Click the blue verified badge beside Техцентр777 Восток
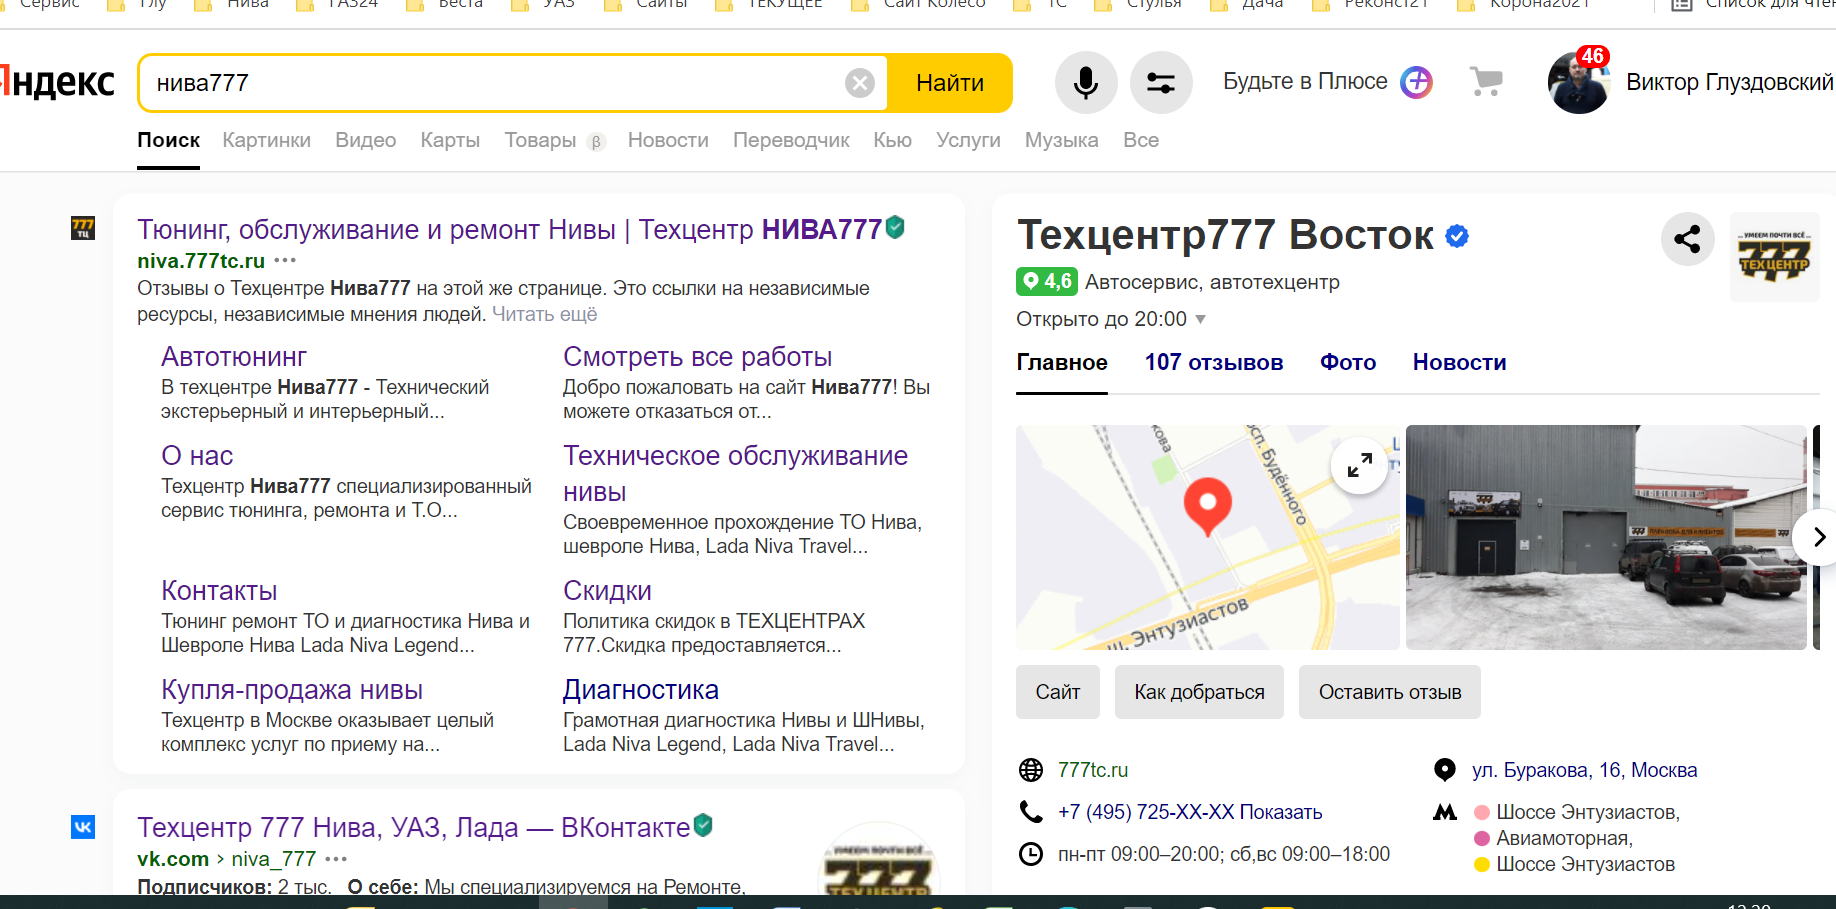Screen dimensions: 1836x909 tap(1458, 236)
